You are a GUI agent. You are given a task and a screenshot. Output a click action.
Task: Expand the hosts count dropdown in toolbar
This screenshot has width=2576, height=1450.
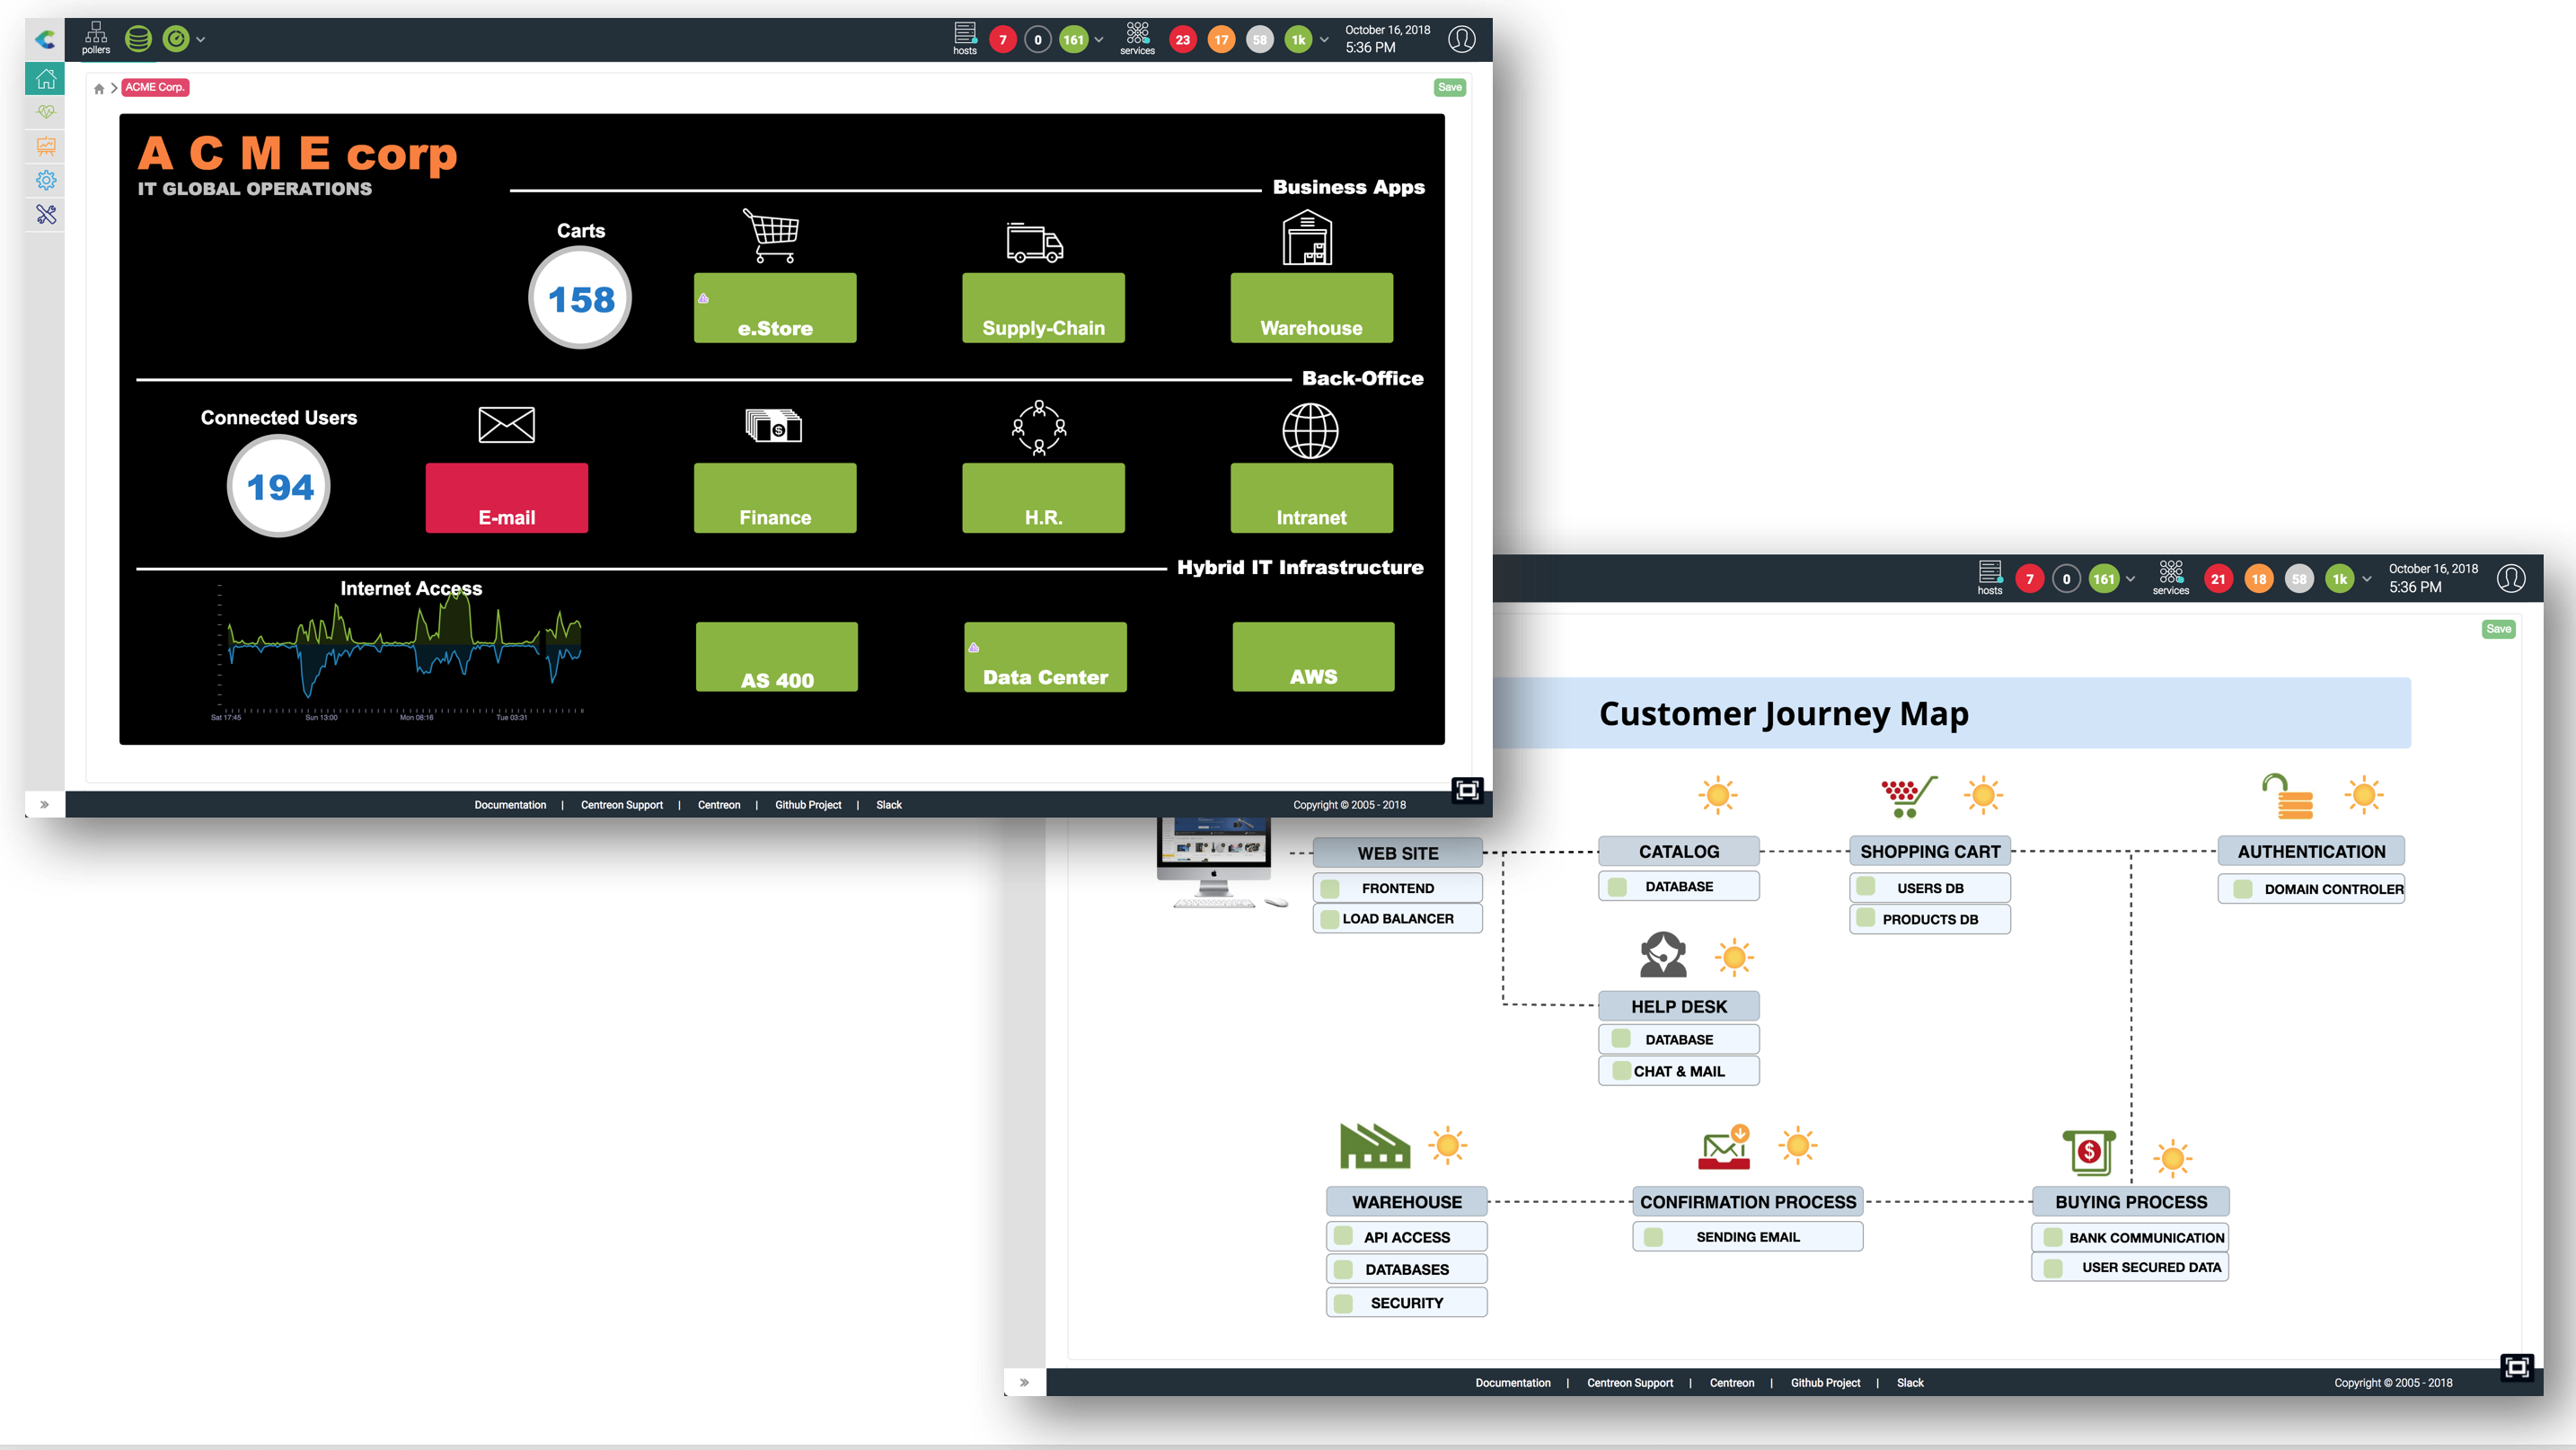click(x=1098, y=39)
